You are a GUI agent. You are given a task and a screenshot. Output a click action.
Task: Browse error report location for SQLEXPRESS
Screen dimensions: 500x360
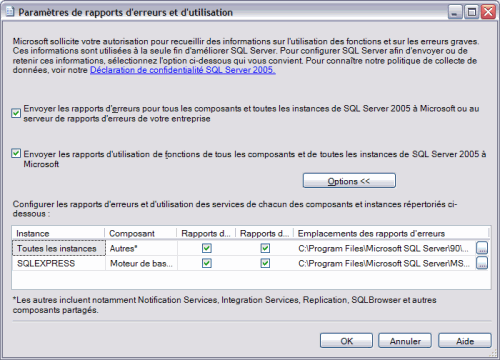tap(482, 263)
